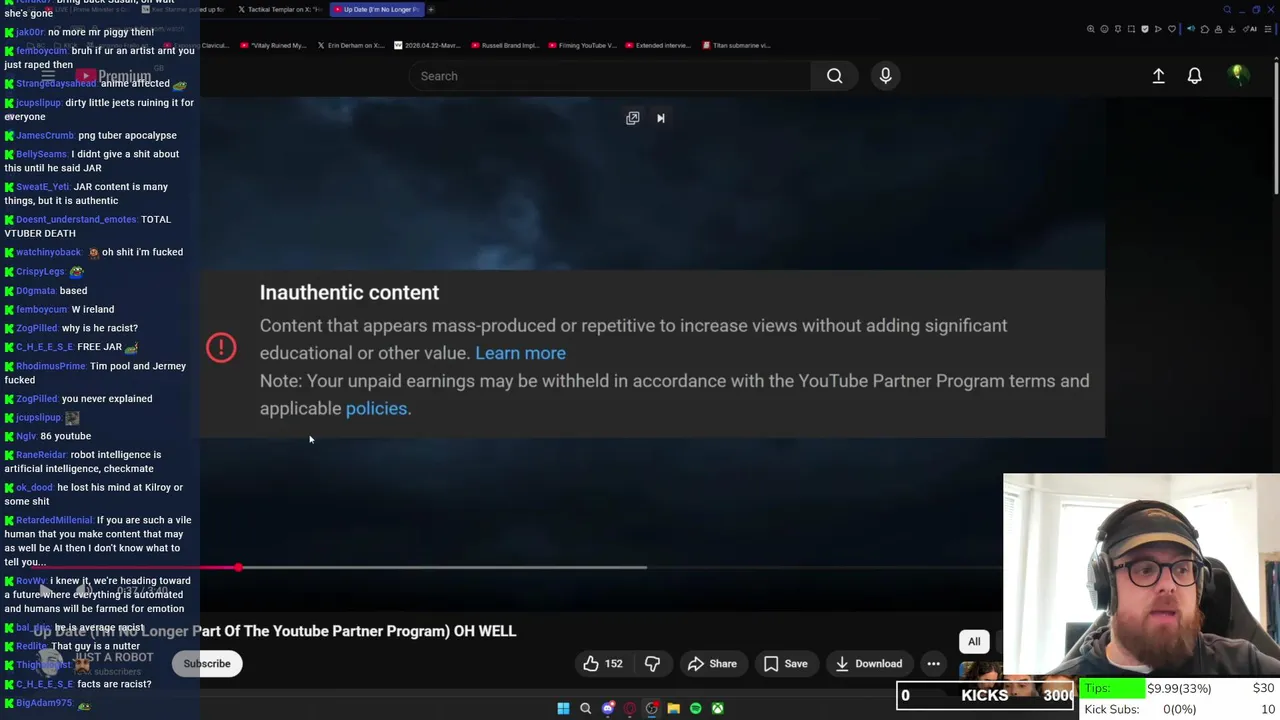
Task: Open the YouTube account avatar menu
Action: pos(1238,76)
